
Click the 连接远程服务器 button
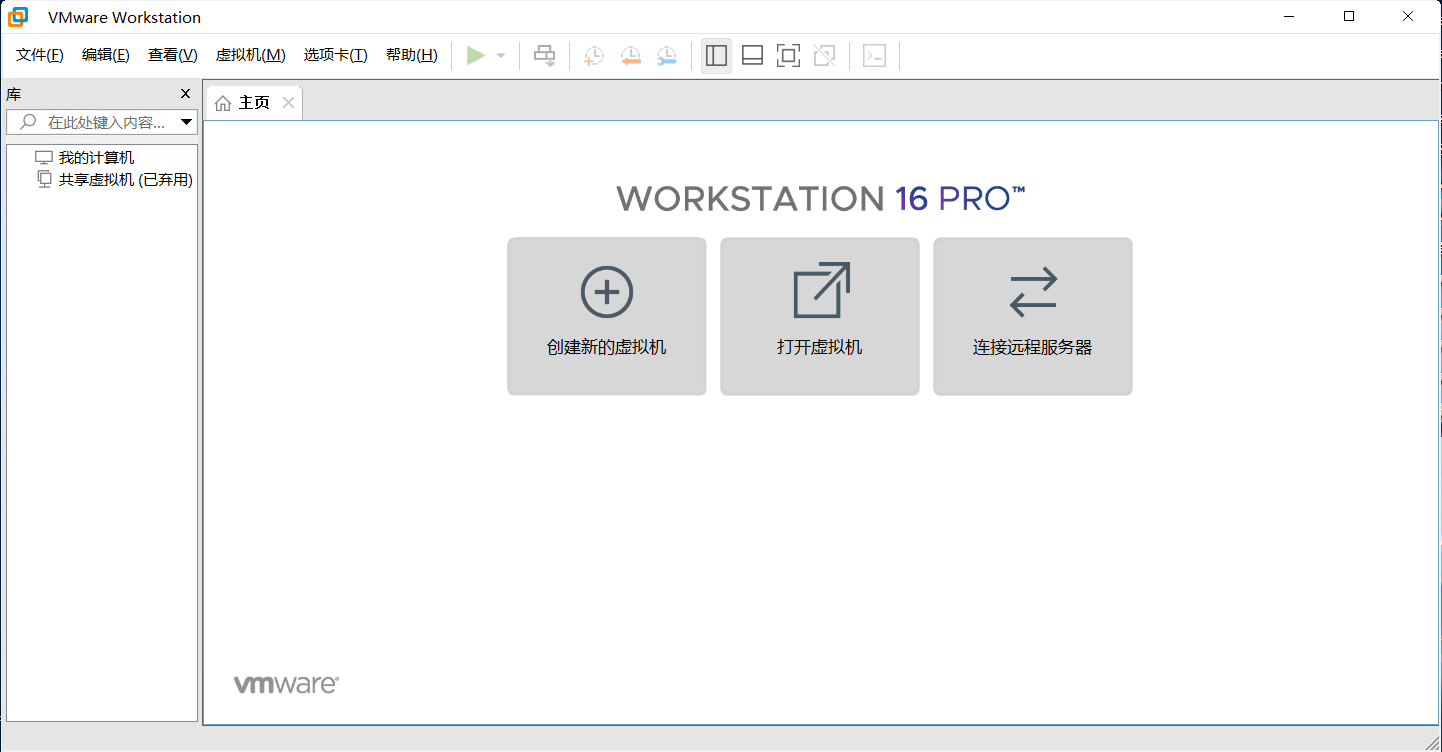click(x=1033, y=316)
